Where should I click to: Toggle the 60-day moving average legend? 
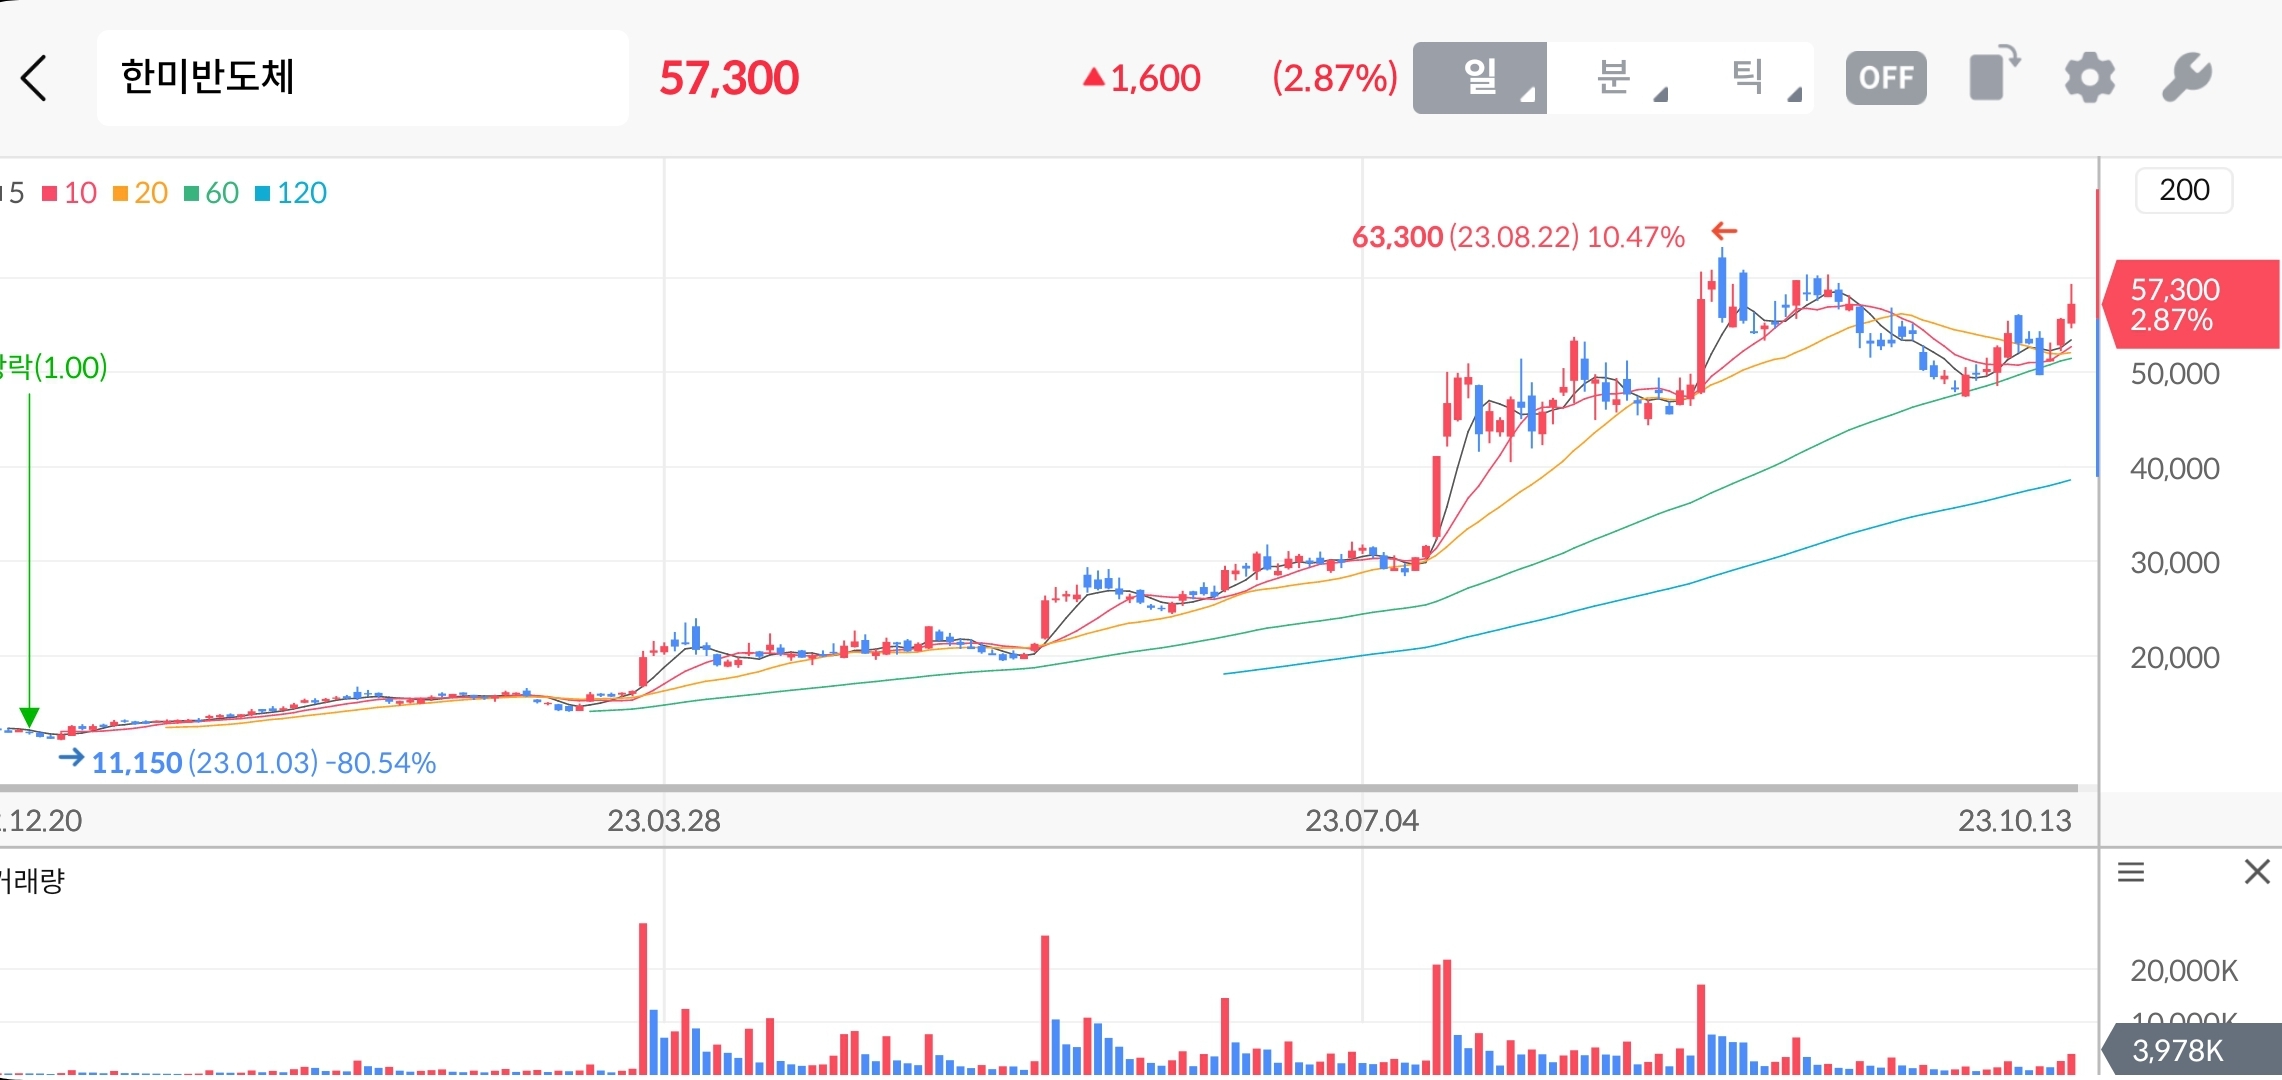click(212, 193)
